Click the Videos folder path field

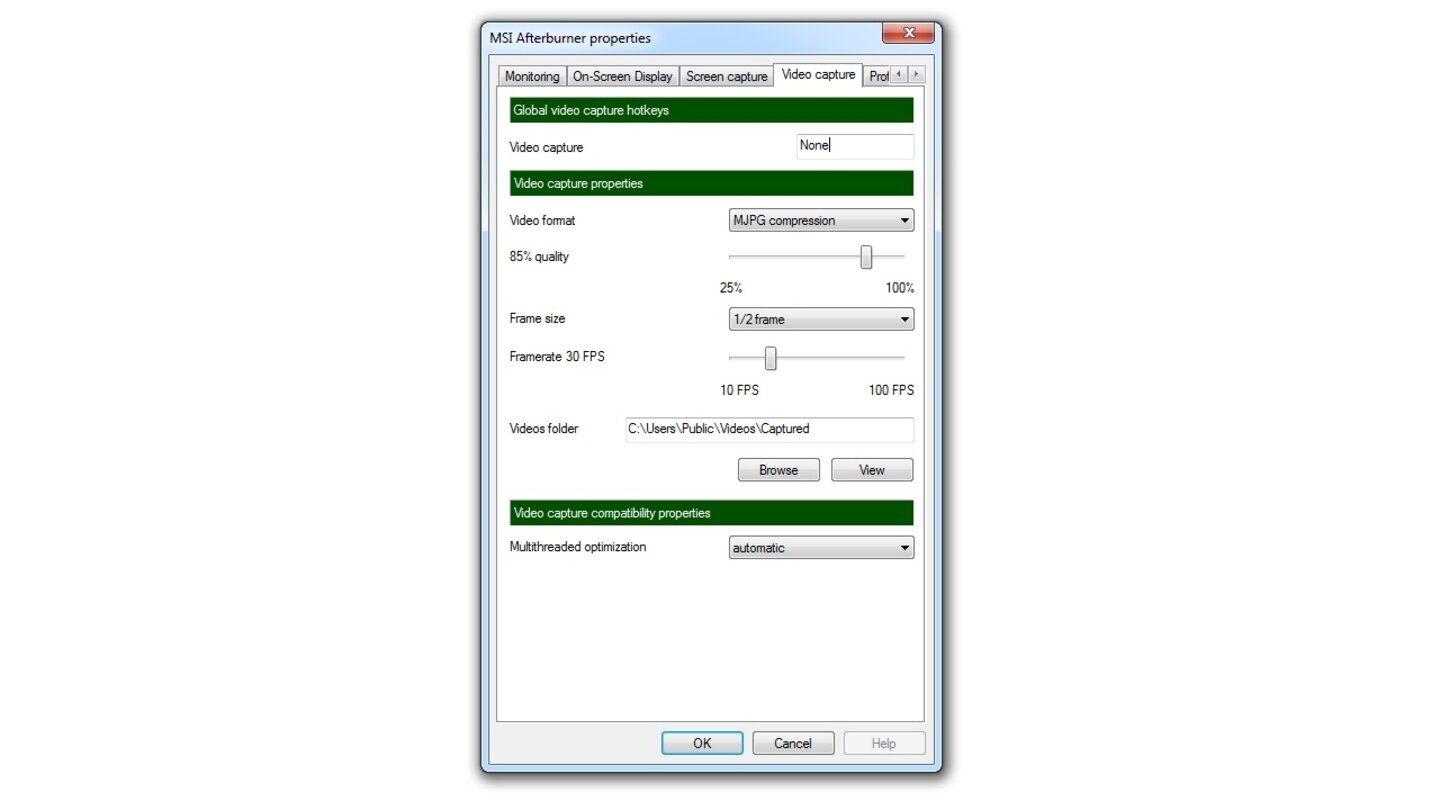(x=769, y=429)
